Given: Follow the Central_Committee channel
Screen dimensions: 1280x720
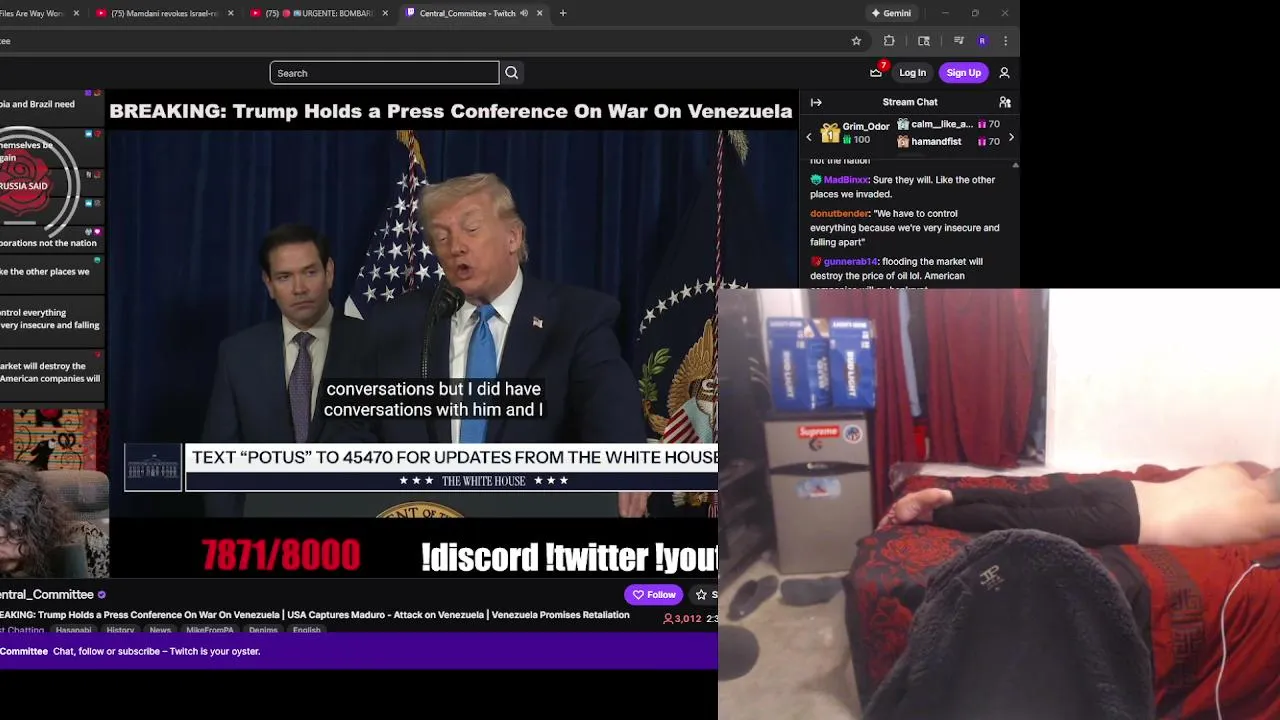Looking at the screenshot, I should [654, 595].
